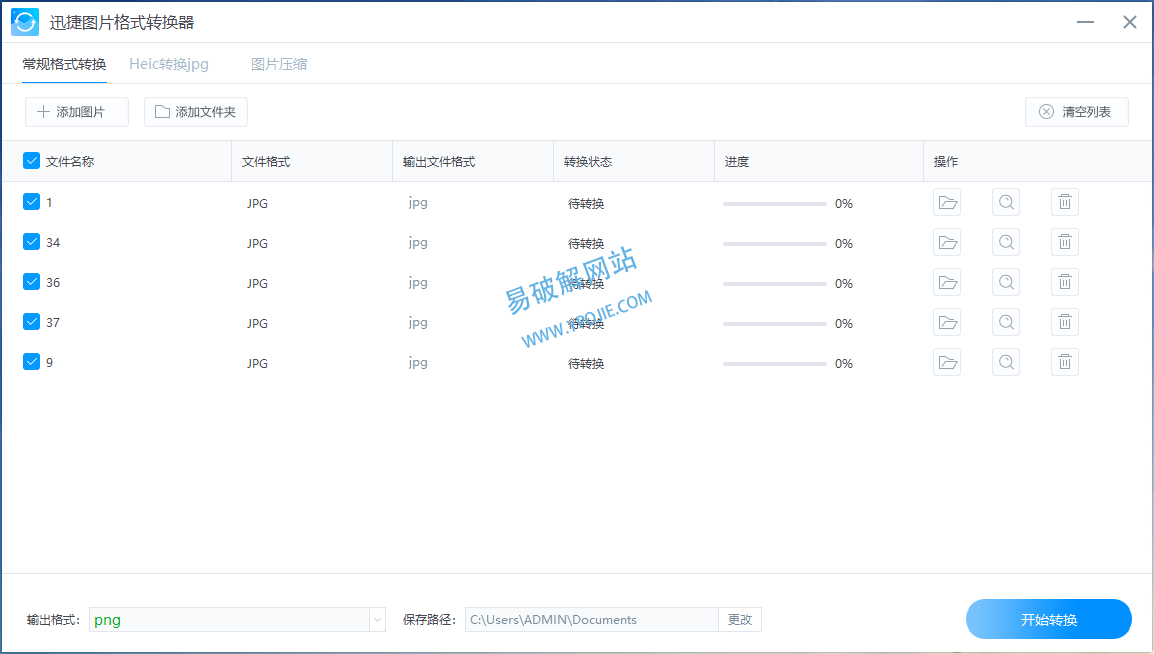Delete file 37 using trash icon

1065,322
